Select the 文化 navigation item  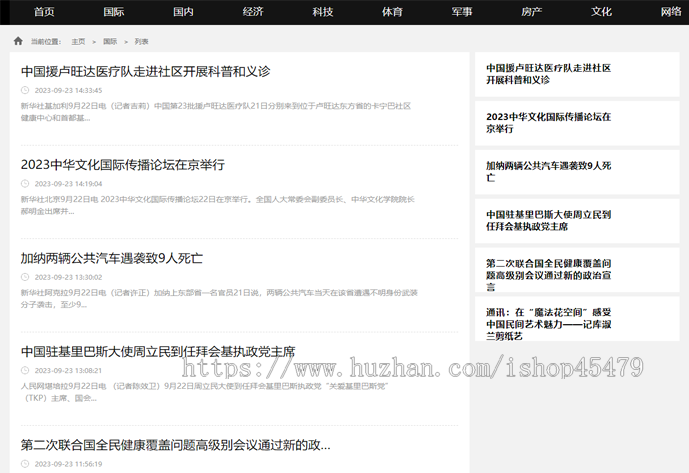click(x=602, y=12)
